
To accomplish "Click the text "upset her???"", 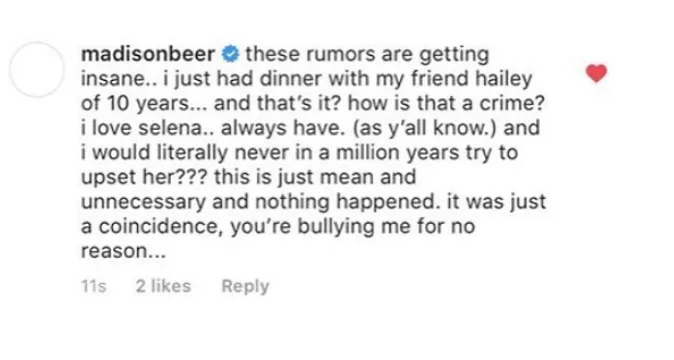I will pyautogui.click(x=144, y=178).
